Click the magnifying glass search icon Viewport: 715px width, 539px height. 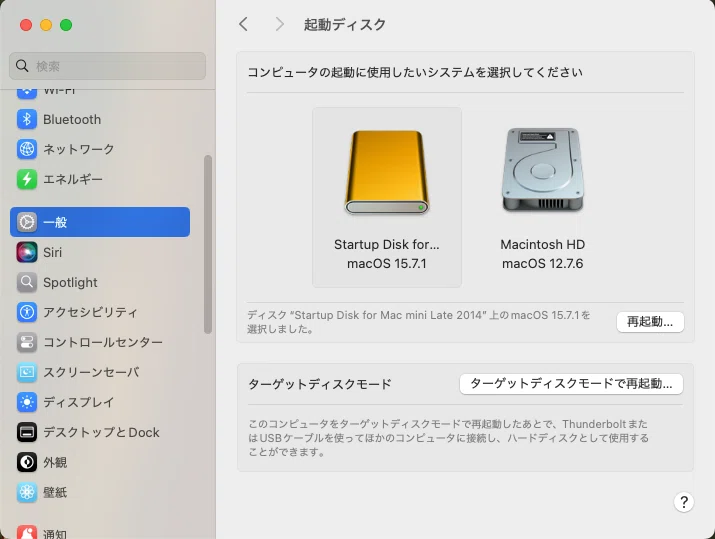click(x=22, y=66)
